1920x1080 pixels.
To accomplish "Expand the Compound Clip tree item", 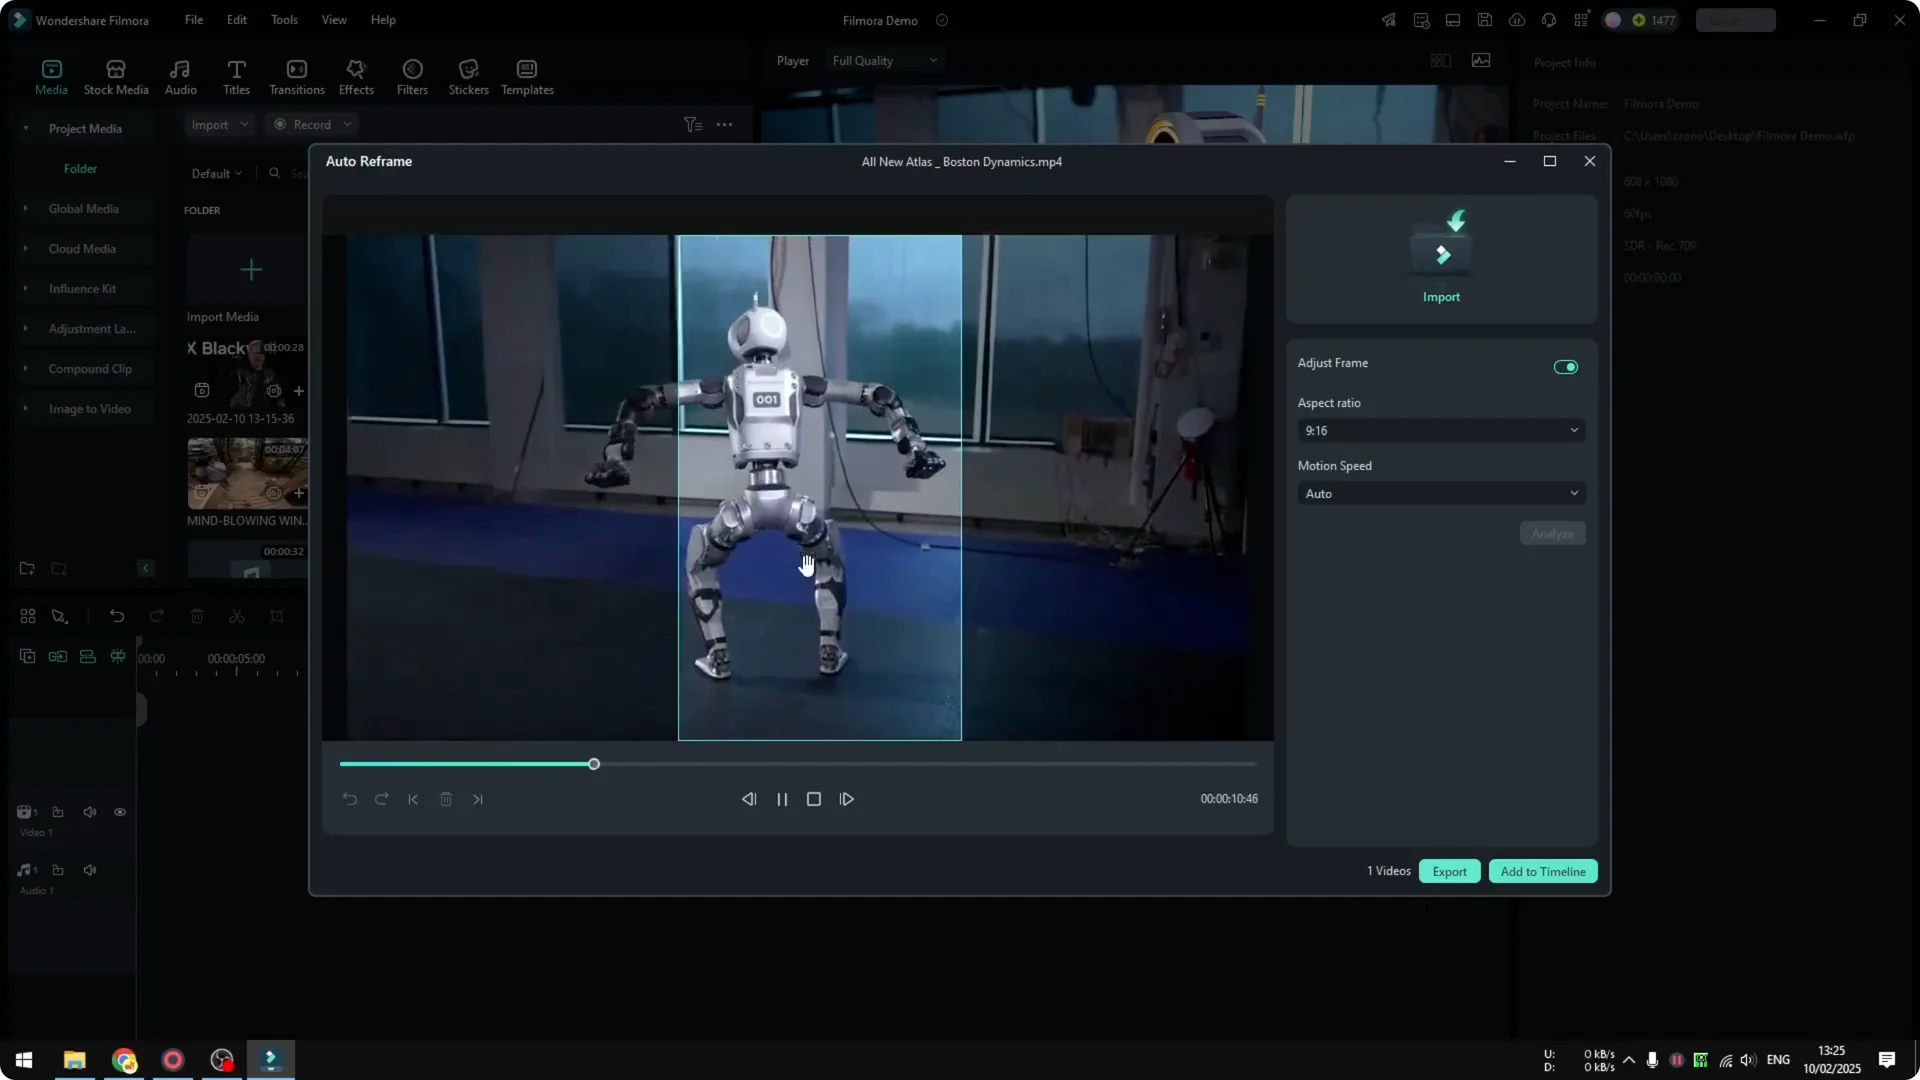I will coord(26,369).
